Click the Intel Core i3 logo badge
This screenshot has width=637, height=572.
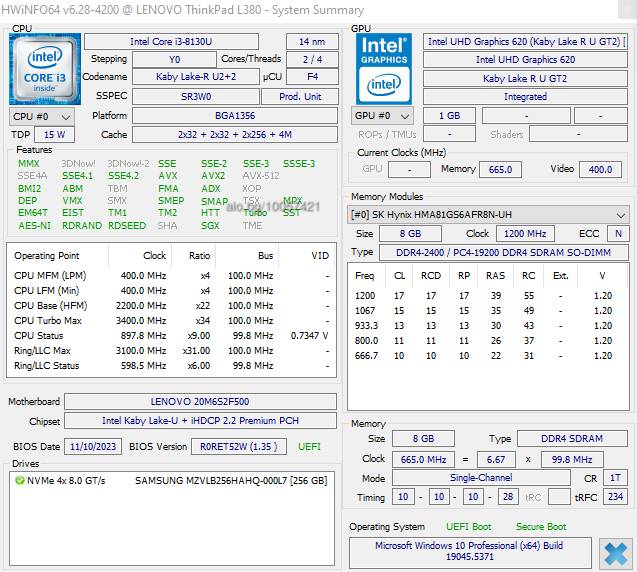coord(45,69)
